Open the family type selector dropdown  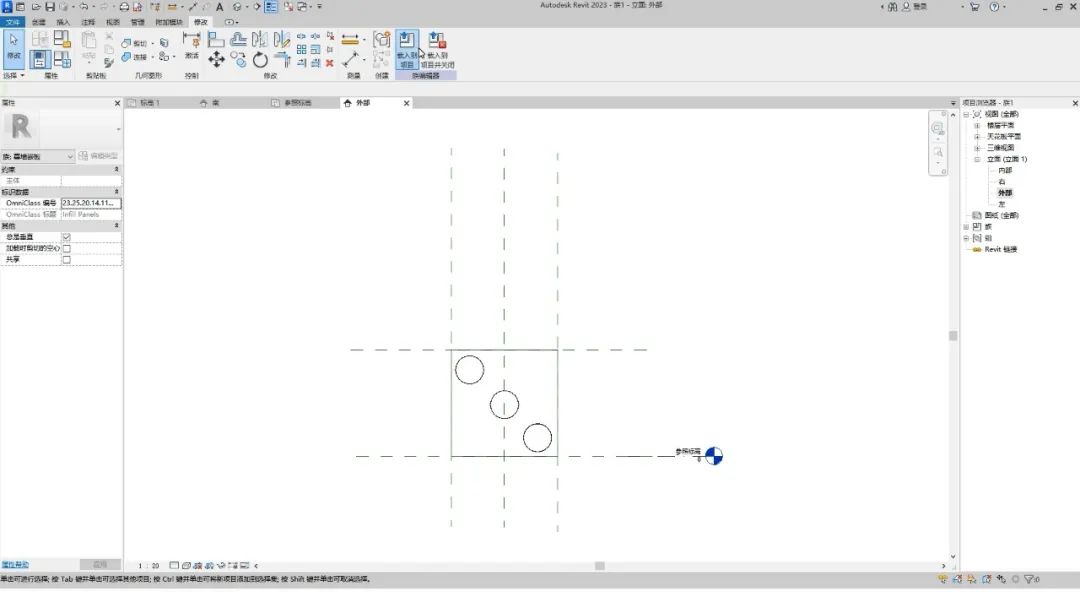tap(37, 156)
